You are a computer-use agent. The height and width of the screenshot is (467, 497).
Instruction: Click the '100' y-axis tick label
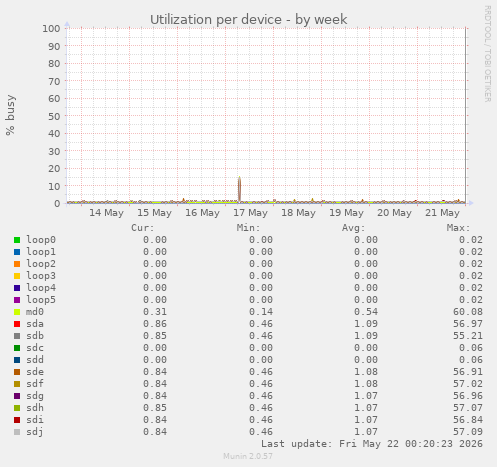[x=51, y=28]
